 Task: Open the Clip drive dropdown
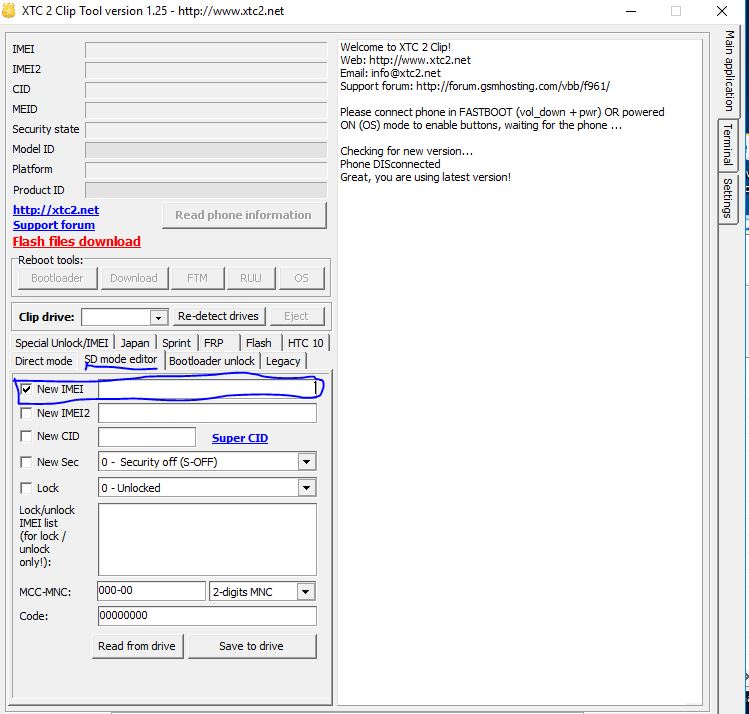click(x=158, y=317)
